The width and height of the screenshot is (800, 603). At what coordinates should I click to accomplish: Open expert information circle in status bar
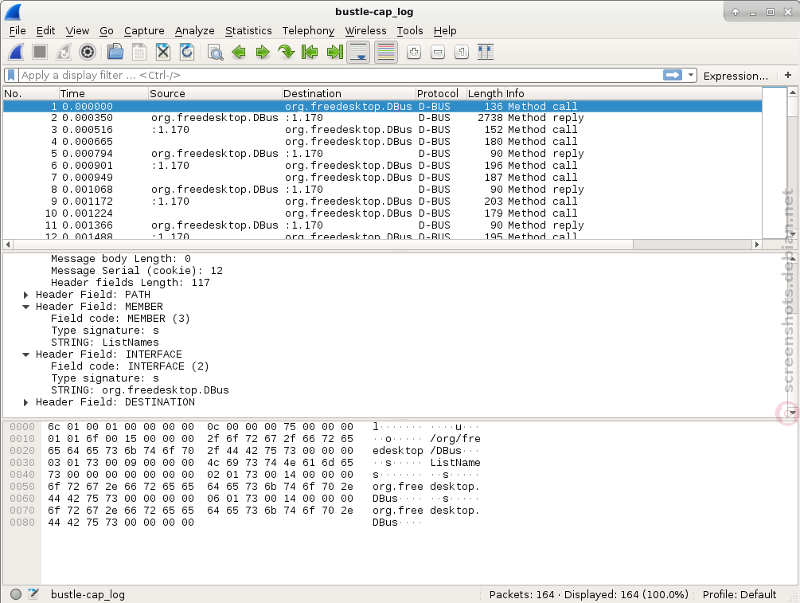tap(16, 594)
